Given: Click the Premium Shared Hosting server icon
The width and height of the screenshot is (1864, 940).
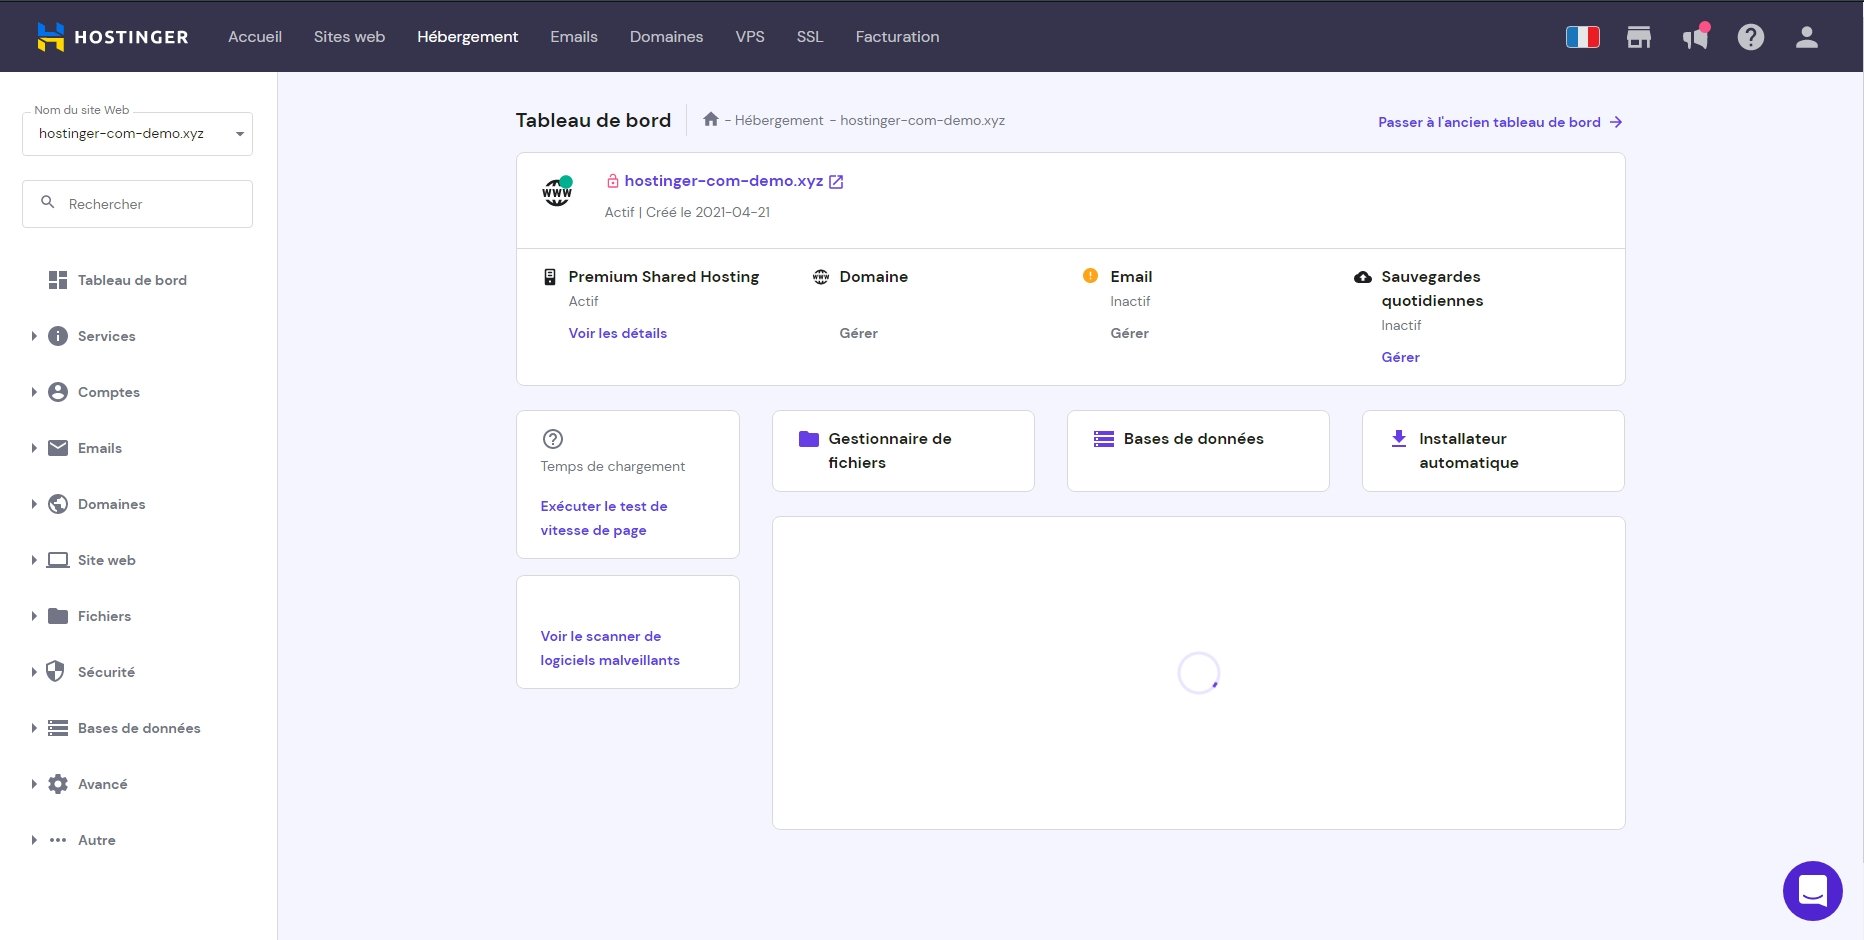Looking at the screenshot, I should tap(549, 277).
